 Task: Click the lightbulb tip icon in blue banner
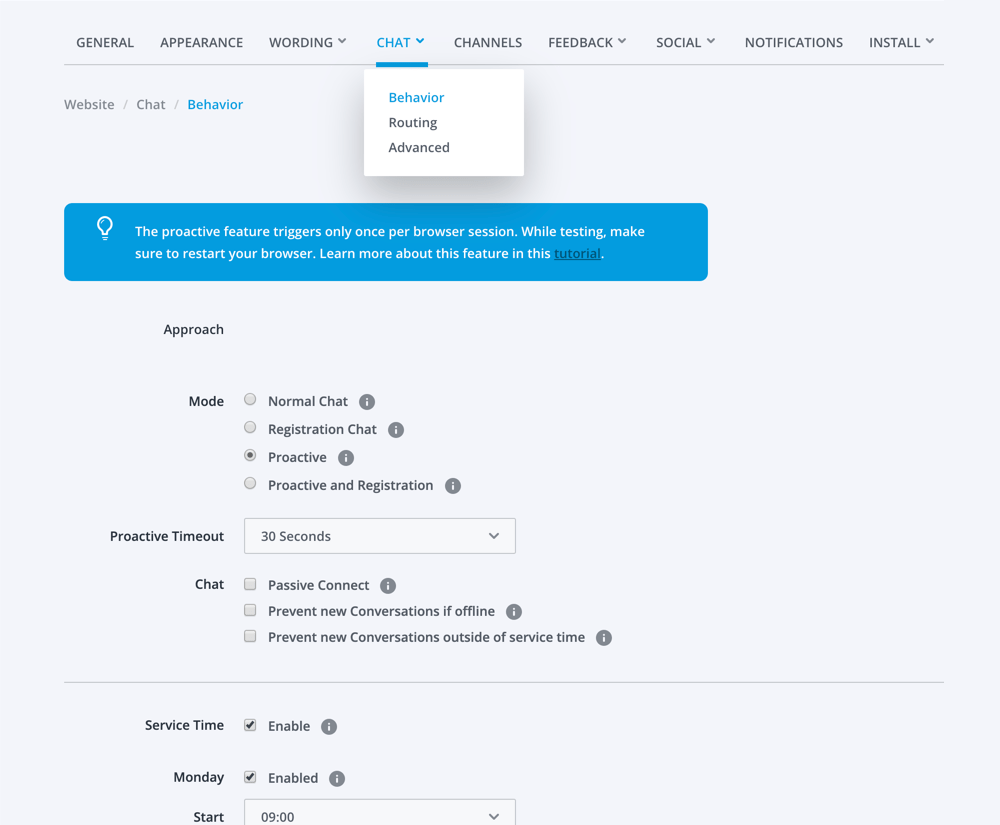(x=105, y=228)
